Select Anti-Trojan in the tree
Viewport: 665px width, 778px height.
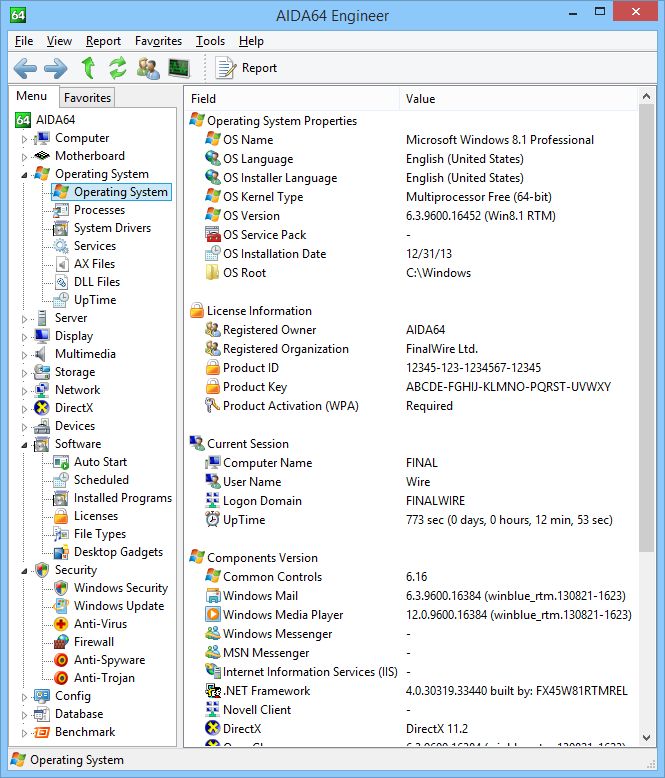pos(104,678)
